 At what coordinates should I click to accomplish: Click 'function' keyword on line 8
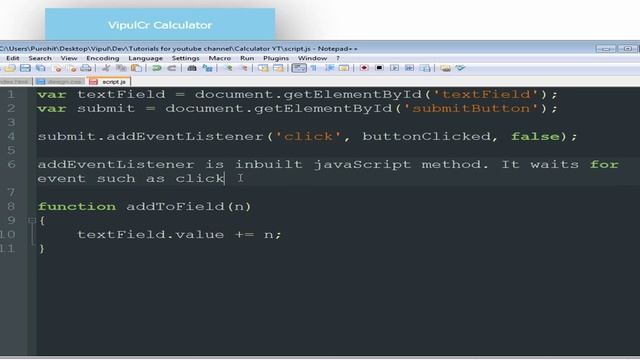click(x=77, y=207)
